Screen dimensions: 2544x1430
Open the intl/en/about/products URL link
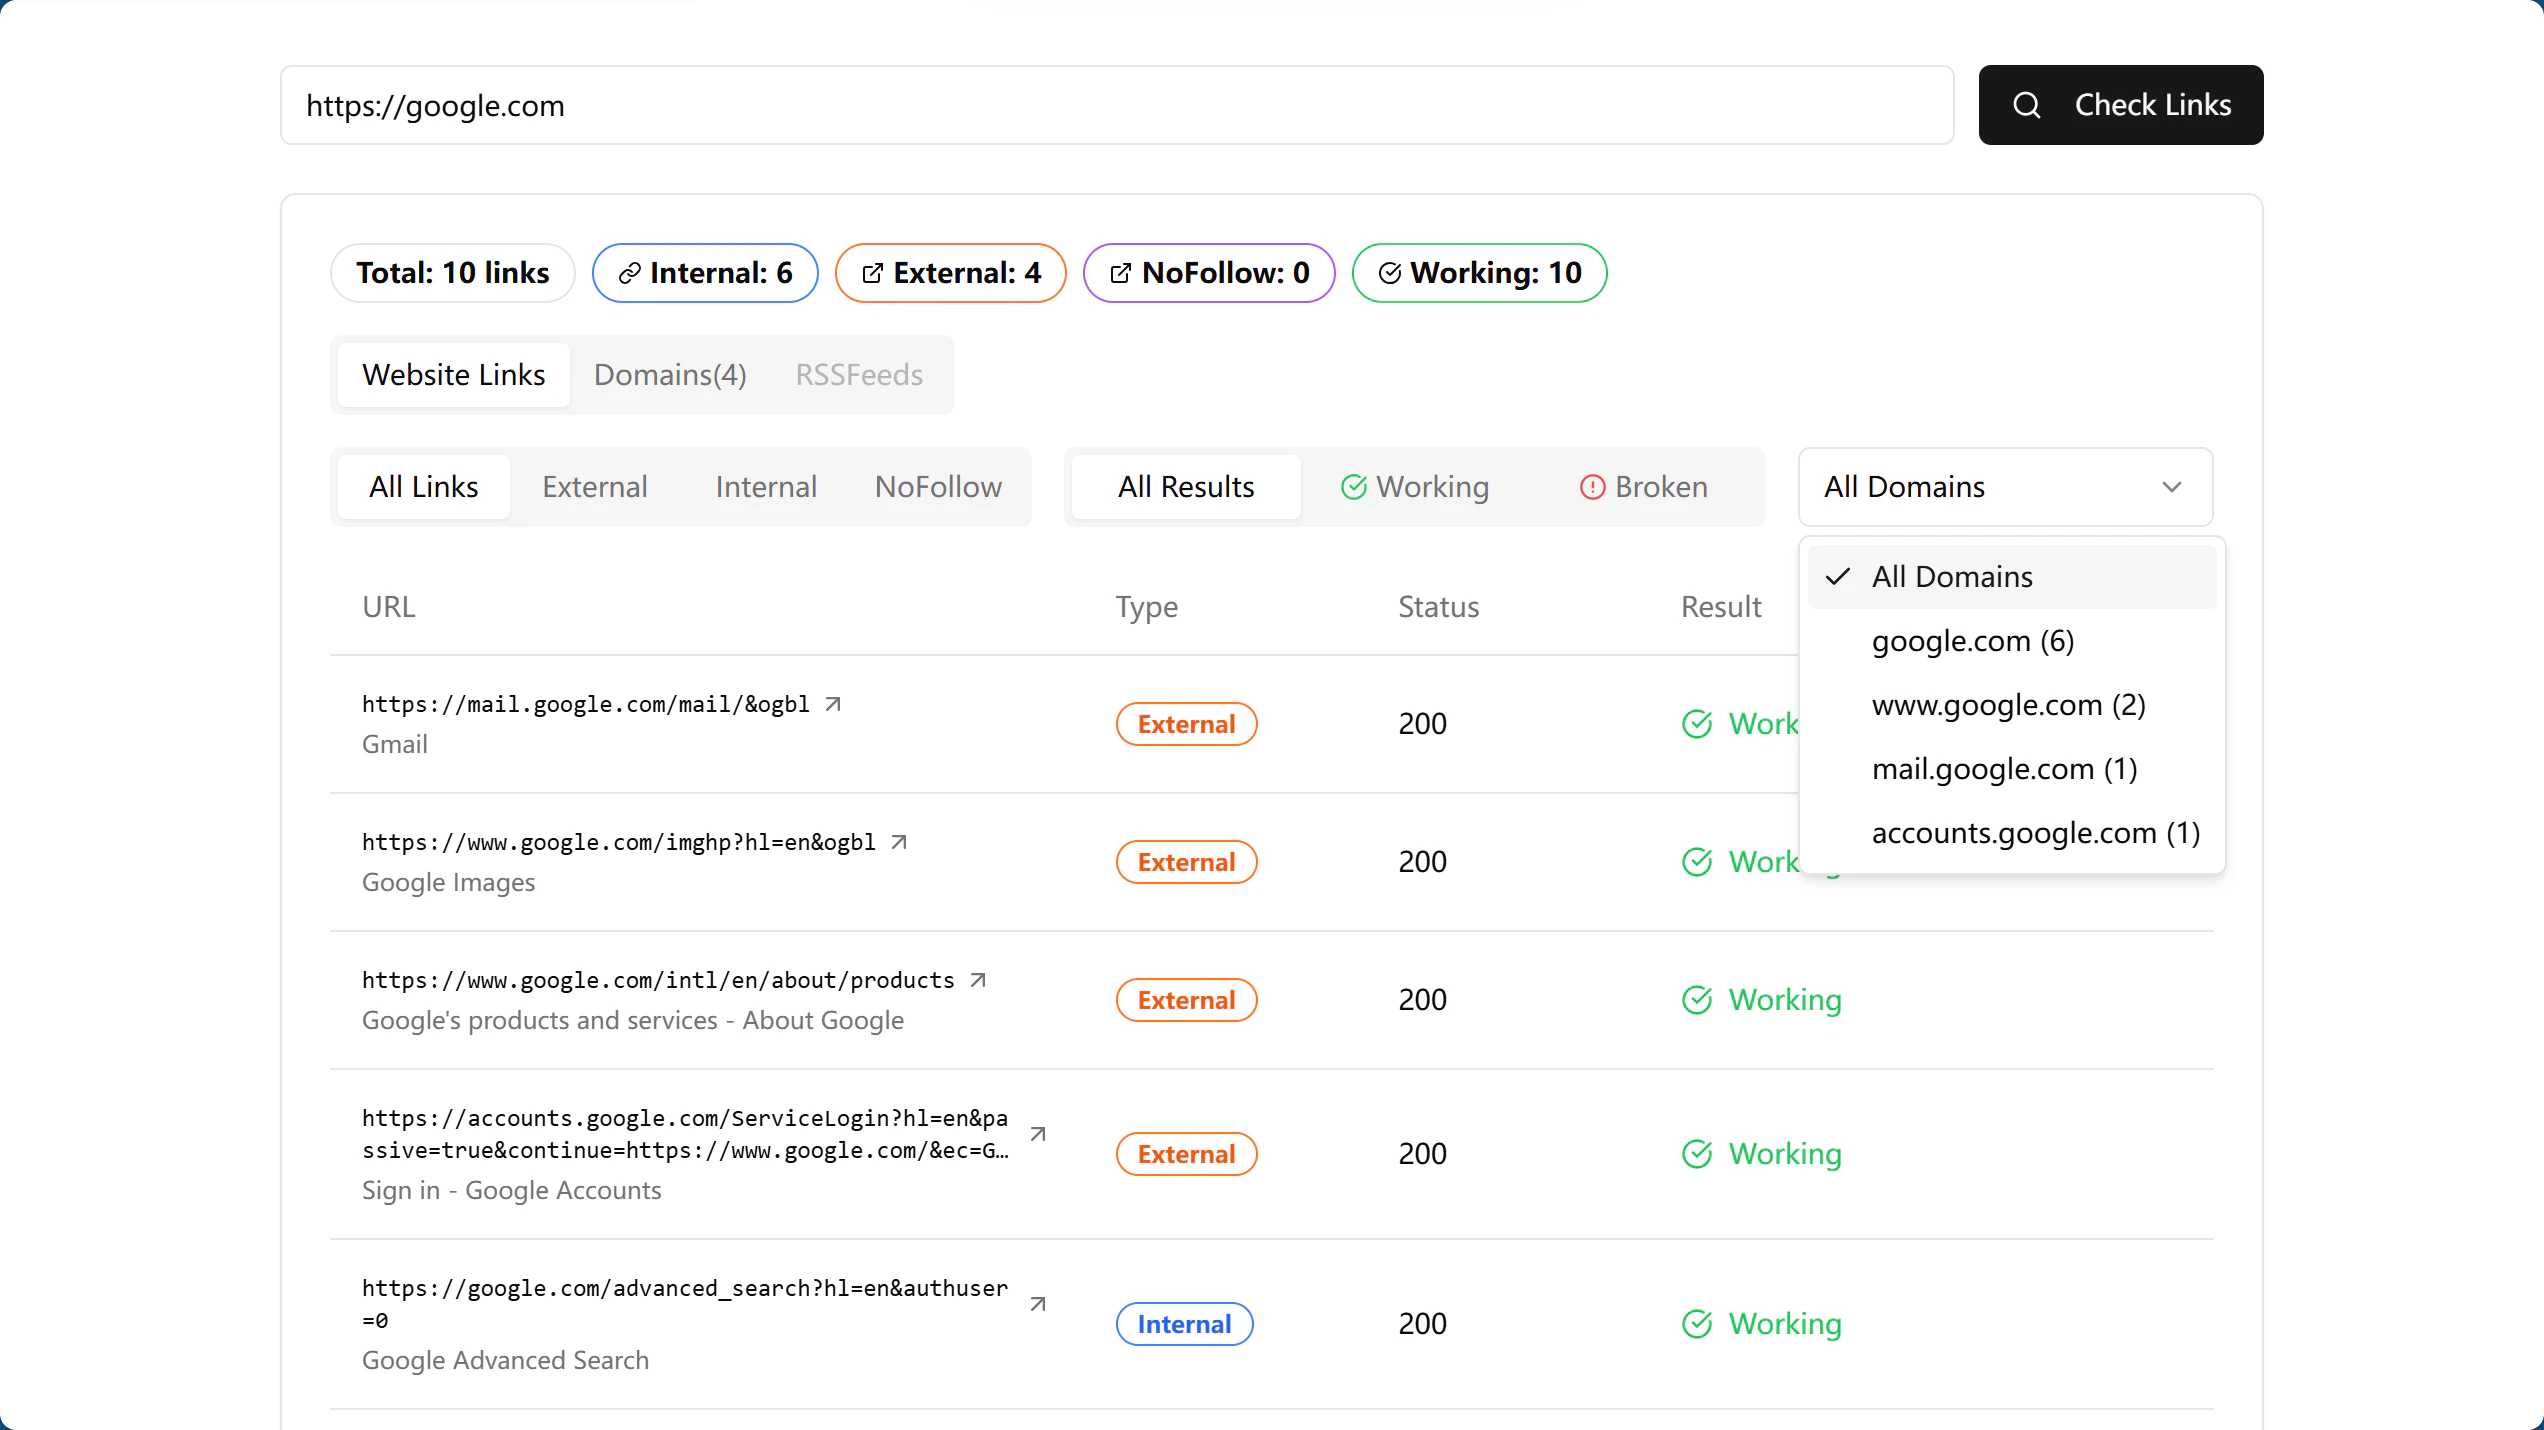(658, 980)
